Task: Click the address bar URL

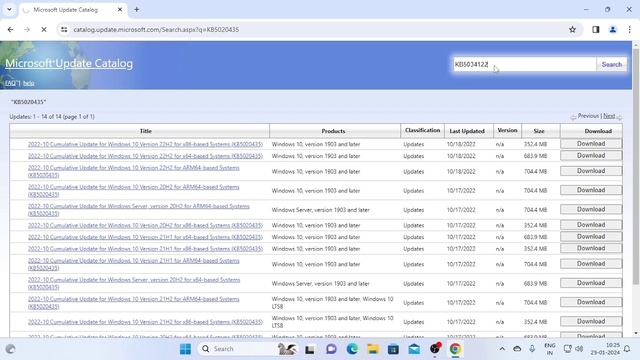Action: point(156,29)
